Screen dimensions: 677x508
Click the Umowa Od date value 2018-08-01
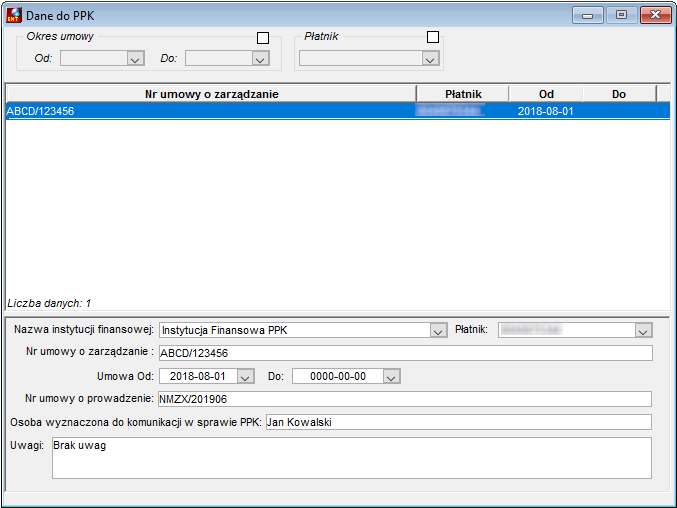[198, 376]
